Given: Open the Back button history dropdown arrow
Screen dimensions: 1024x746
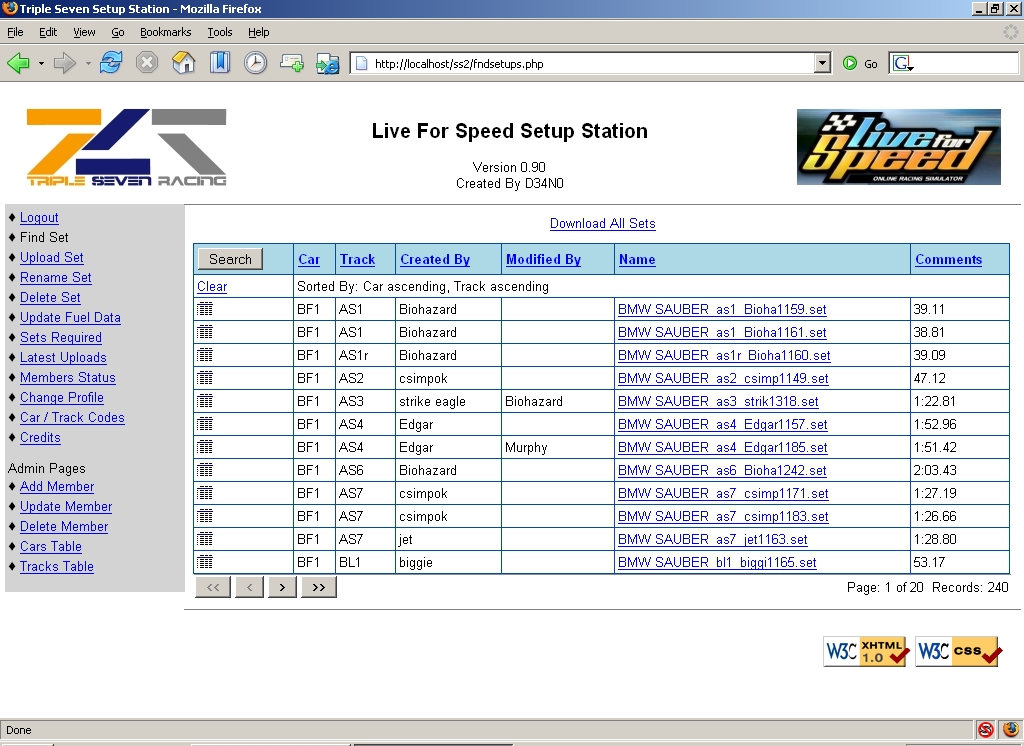Looking at the screenshot, I should pyautogui.click(x=41, y=63).
